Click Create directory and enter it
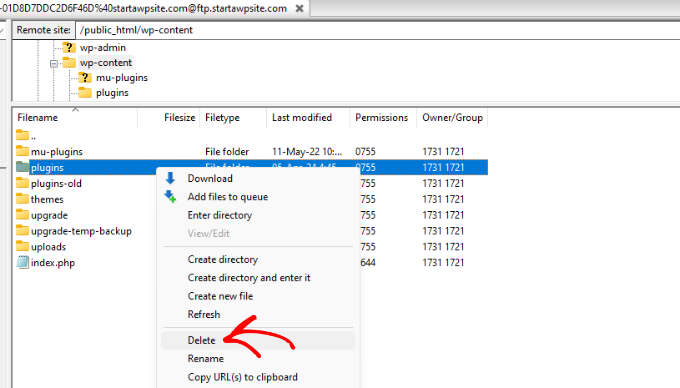This screenshot has width=680, height=388. coord(249,277)
